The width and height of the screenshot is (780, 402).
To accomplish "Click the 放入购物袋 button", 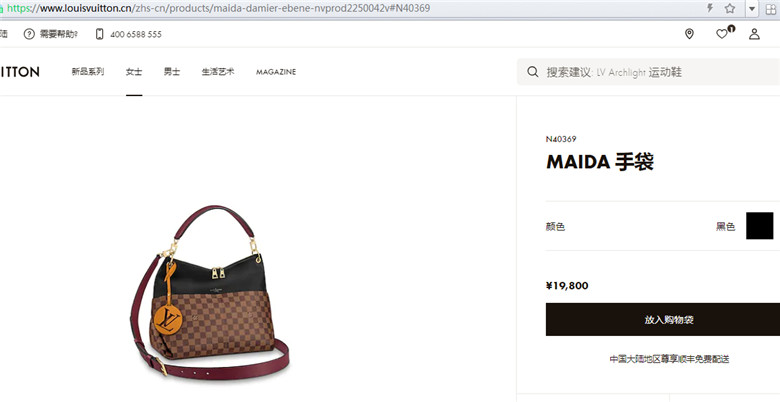I will click(663, 319).
